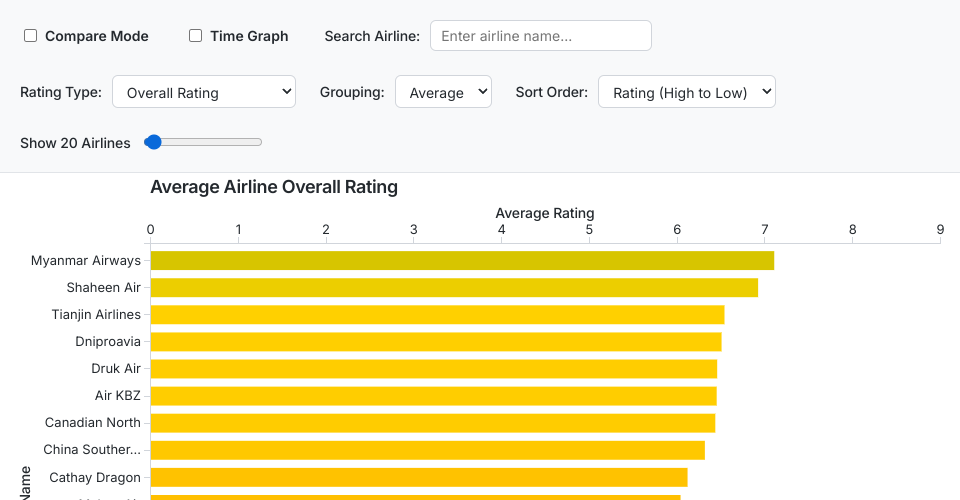Select the Air KBZ bar

tap(433, 395)
